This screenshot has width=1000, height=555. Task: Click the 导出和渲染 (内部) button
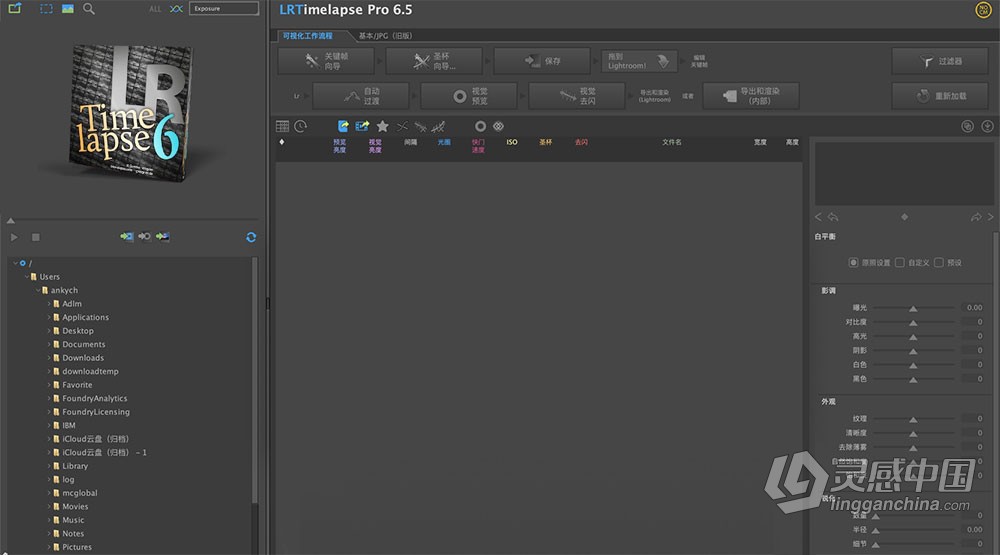[751, 96]
